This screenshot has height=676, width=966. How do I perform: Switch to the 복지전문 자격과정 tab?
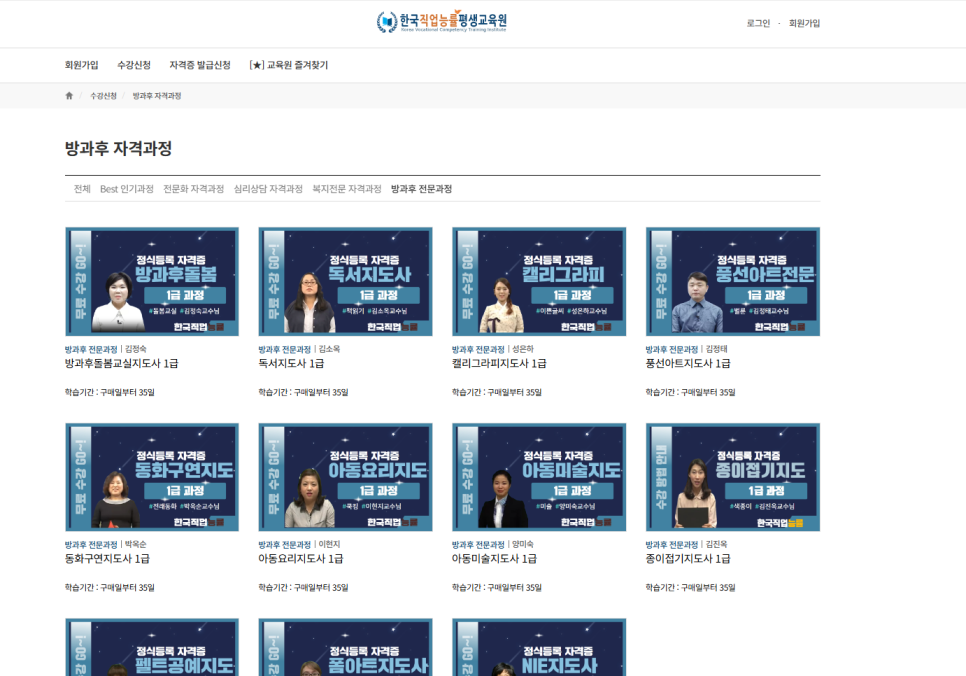click(x=347, y=189)
